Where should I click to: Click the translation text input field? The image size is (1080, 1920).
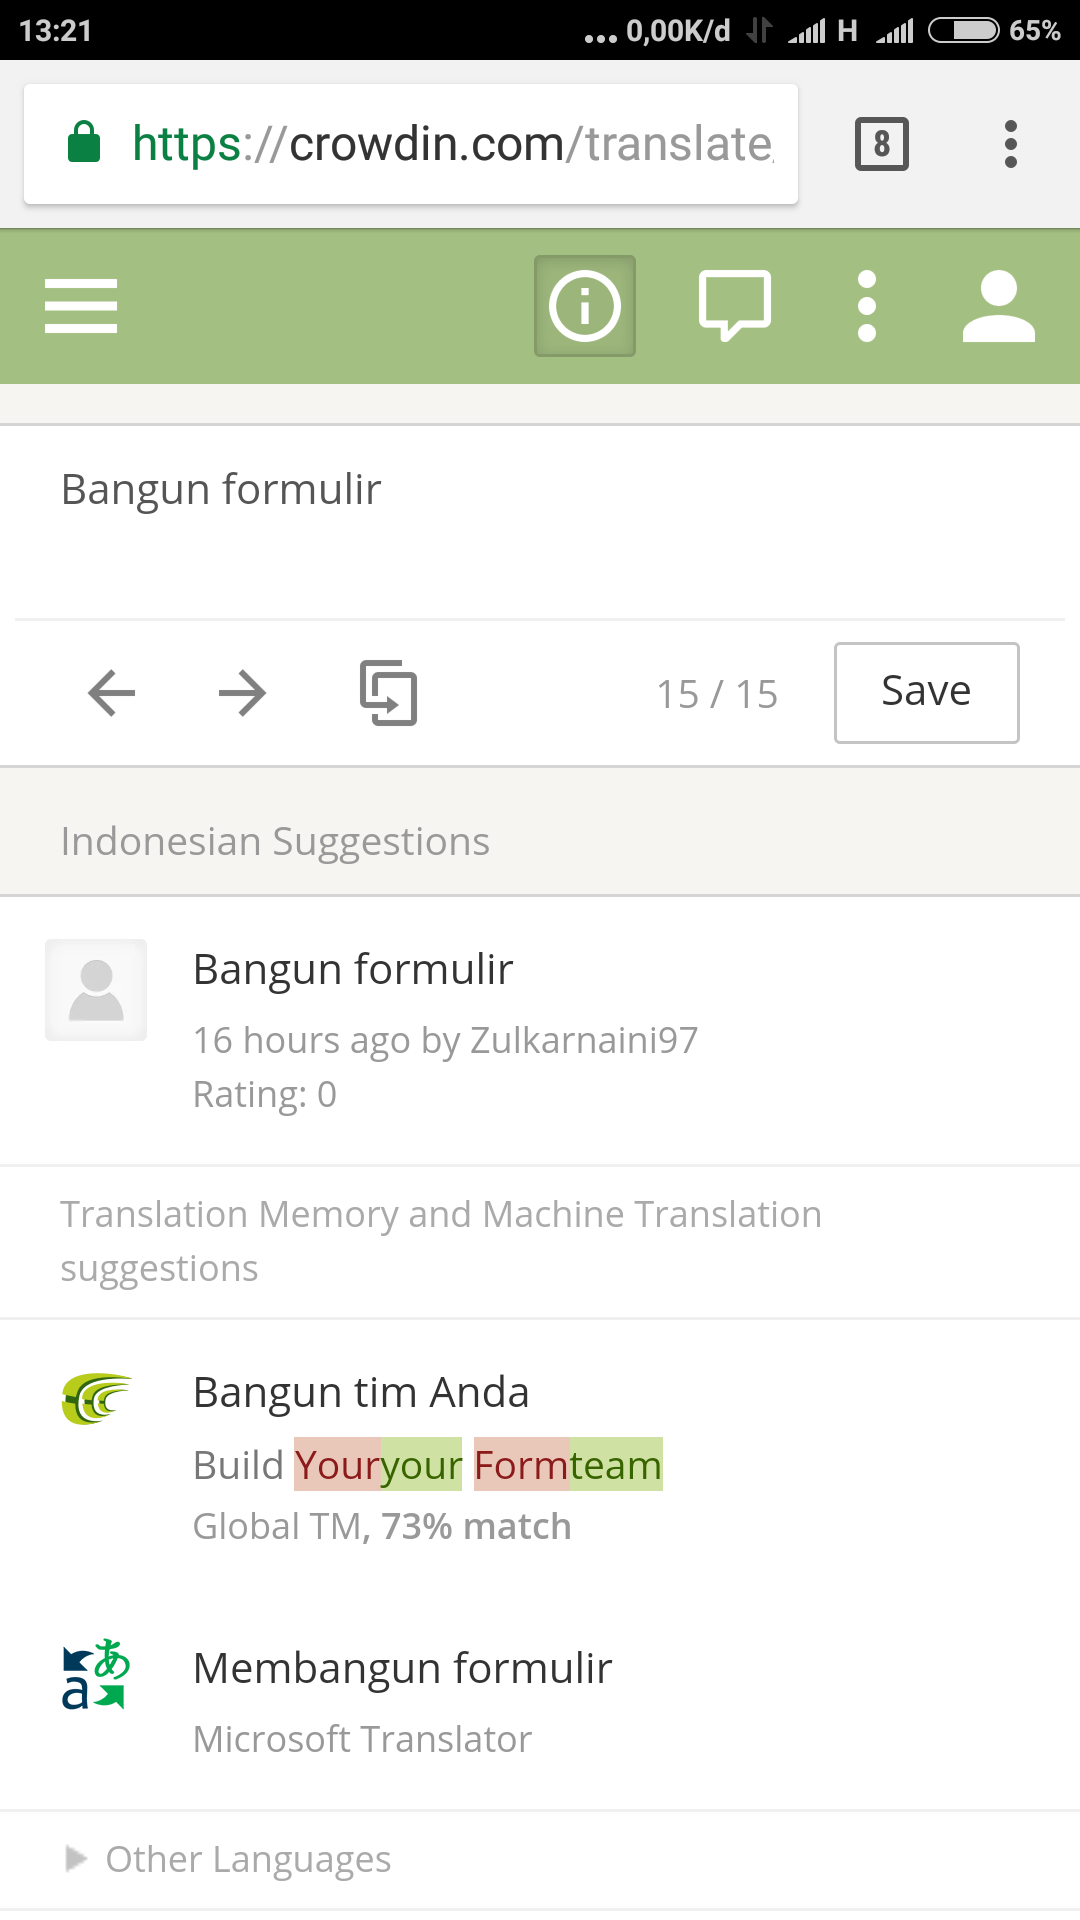coord(540,520)
